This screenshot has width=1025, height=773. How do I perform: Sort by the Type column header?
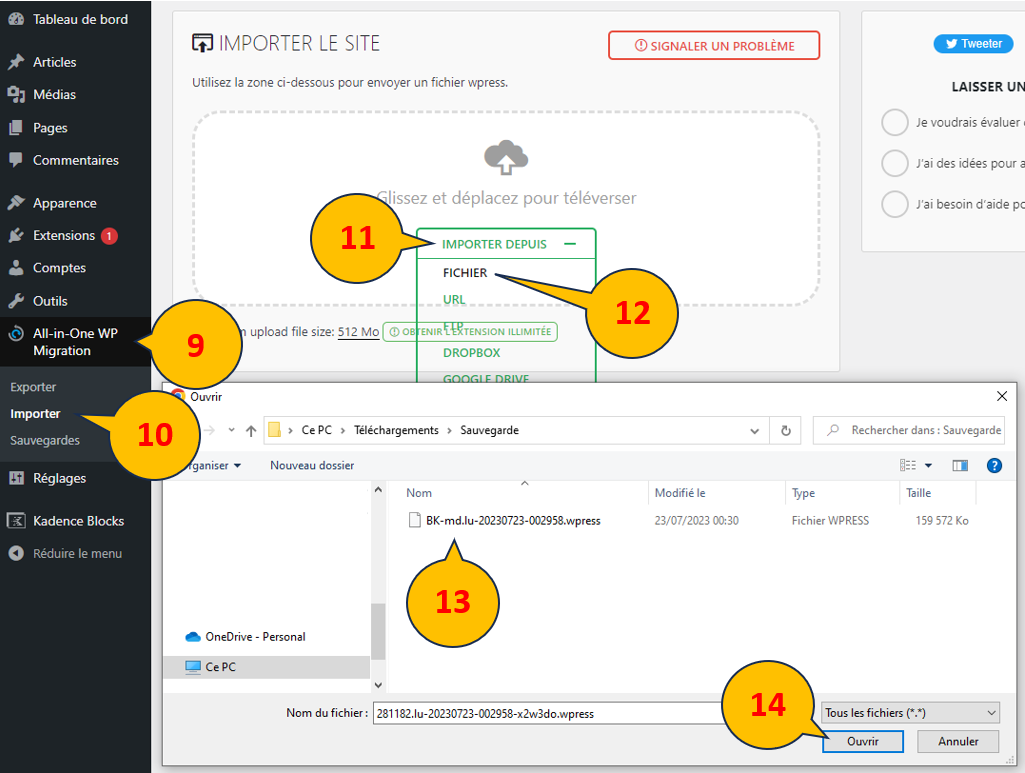pyautogui.click(x=803, y=493)
